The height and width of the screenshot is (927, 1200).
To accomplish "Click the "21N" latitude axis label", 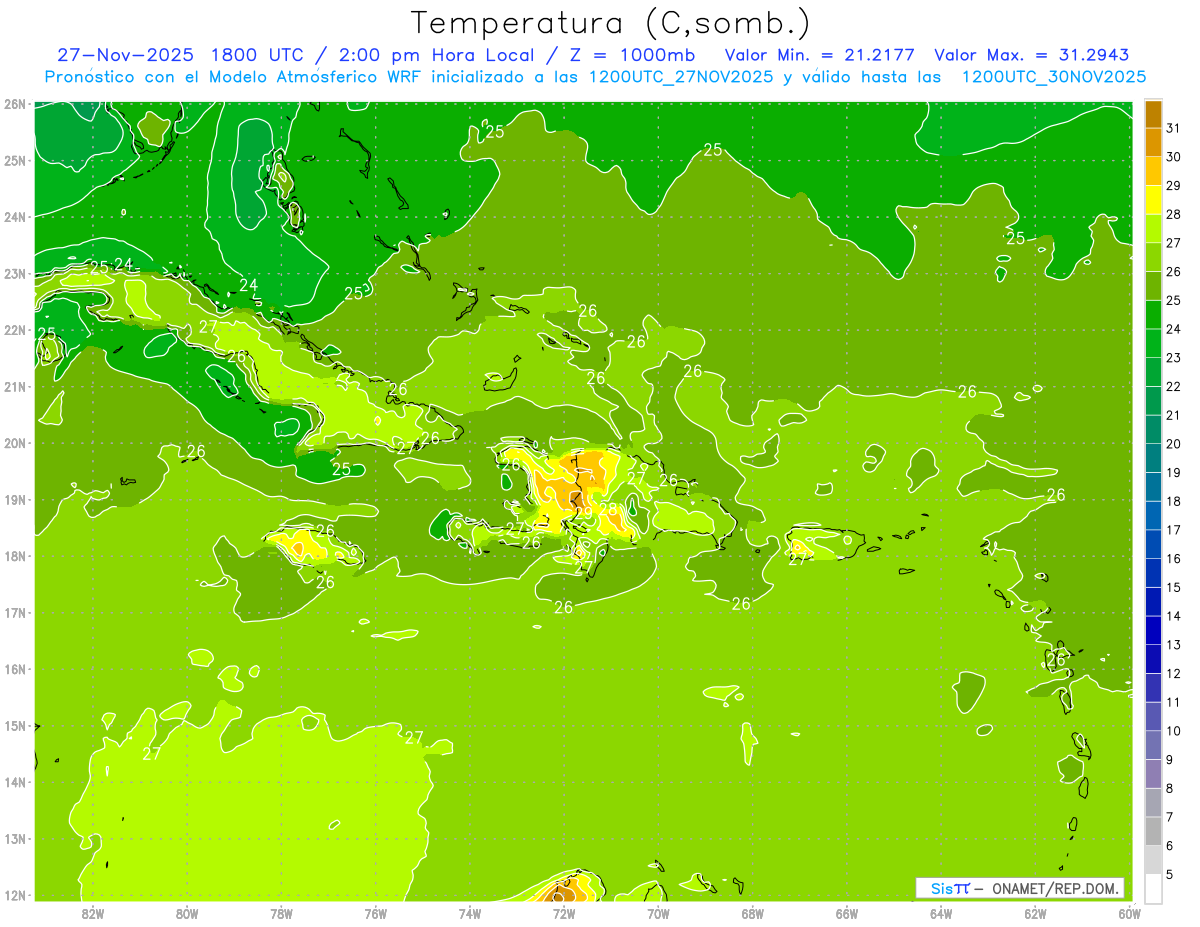I will pyautogui.click(x=14, y=387).
